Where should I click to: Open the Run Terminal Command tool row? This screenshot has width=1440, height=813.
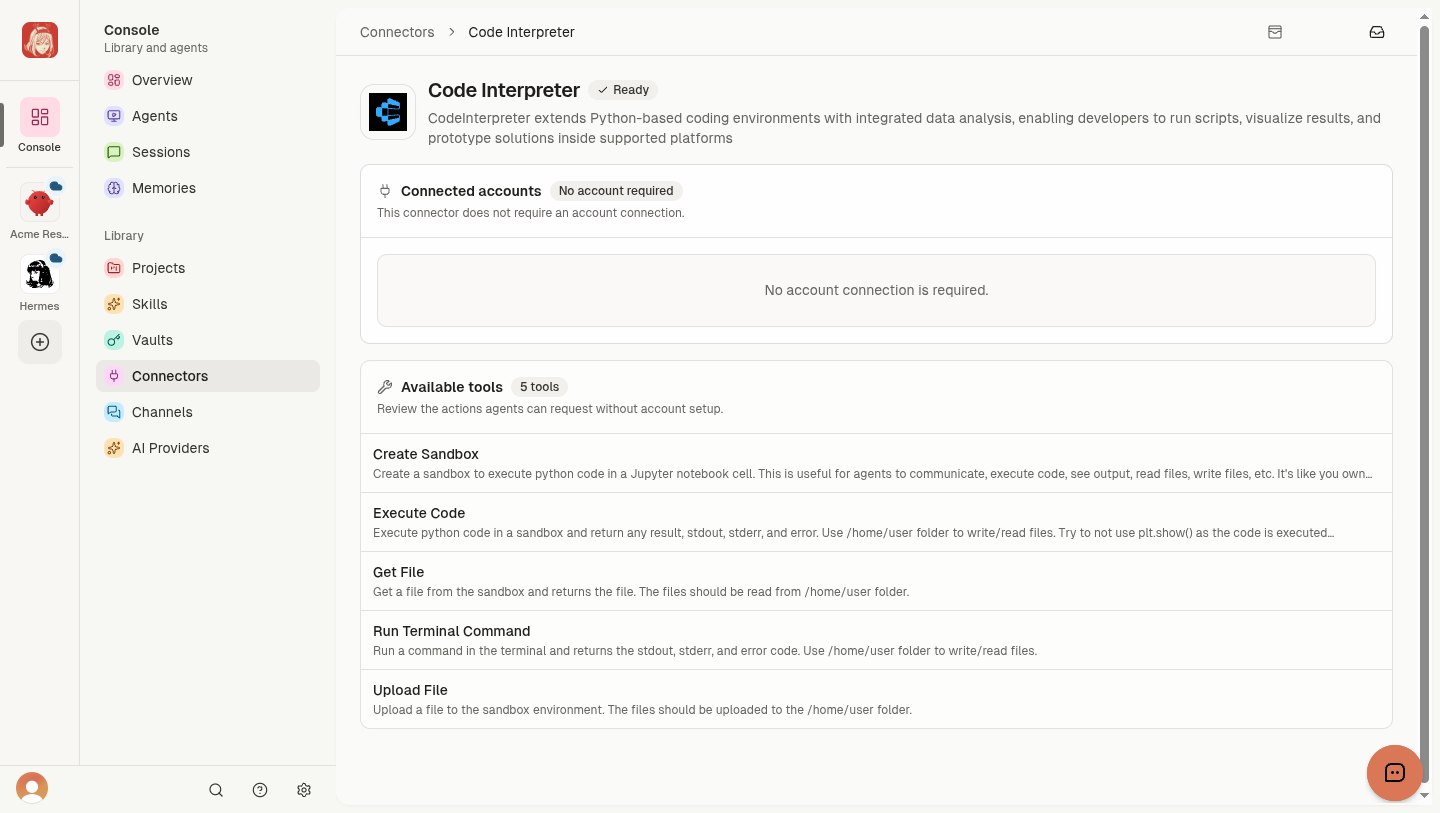click(876, 640)
